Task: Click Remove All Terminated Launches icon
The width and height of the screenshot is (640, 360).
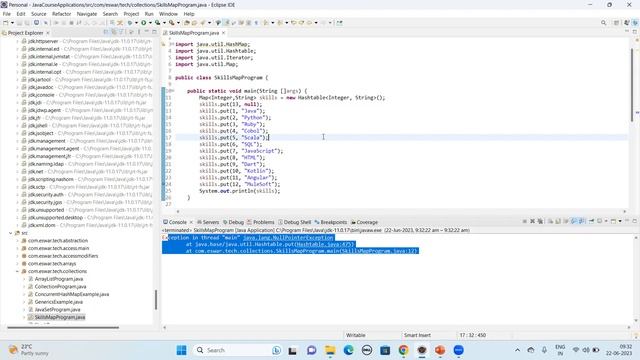Action: [540, 221]
